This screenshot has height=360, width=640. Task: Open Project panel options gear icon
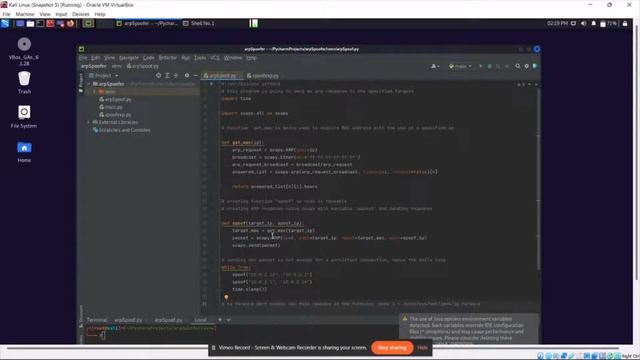coord(187,76)
